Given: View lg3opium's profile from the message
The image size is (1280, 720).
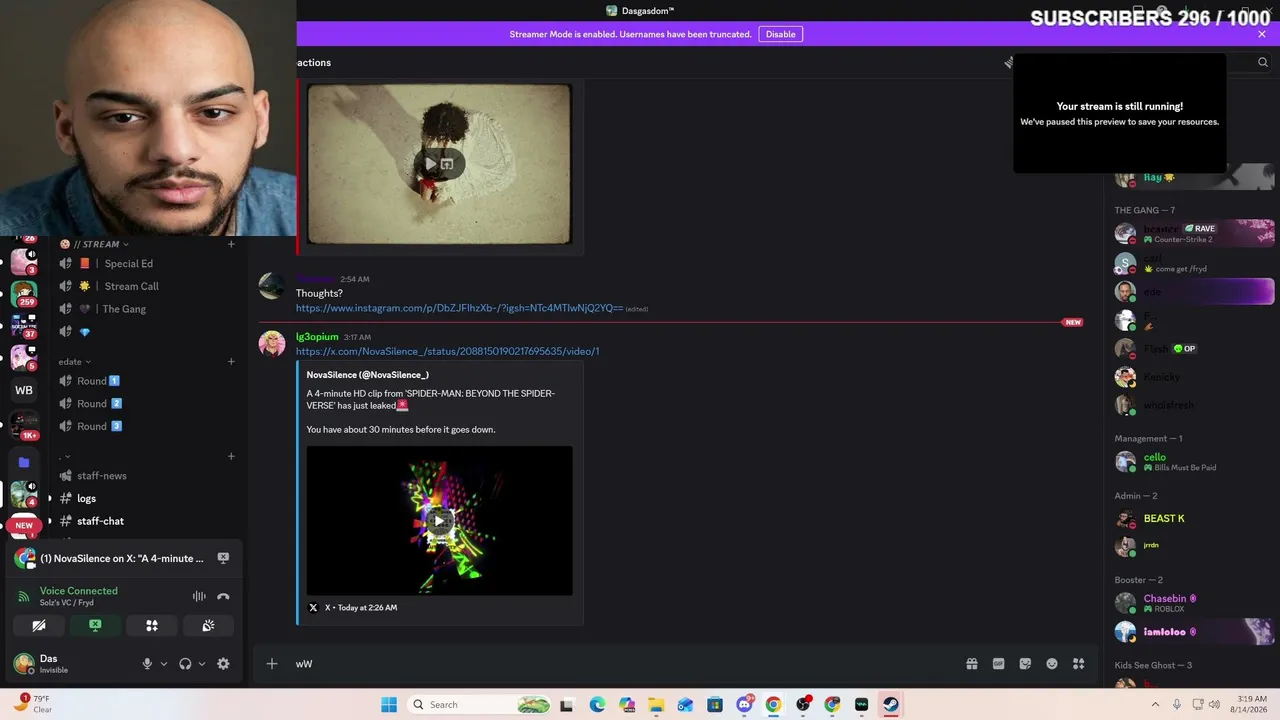Looking at the screenshot, I should [317, 337].
